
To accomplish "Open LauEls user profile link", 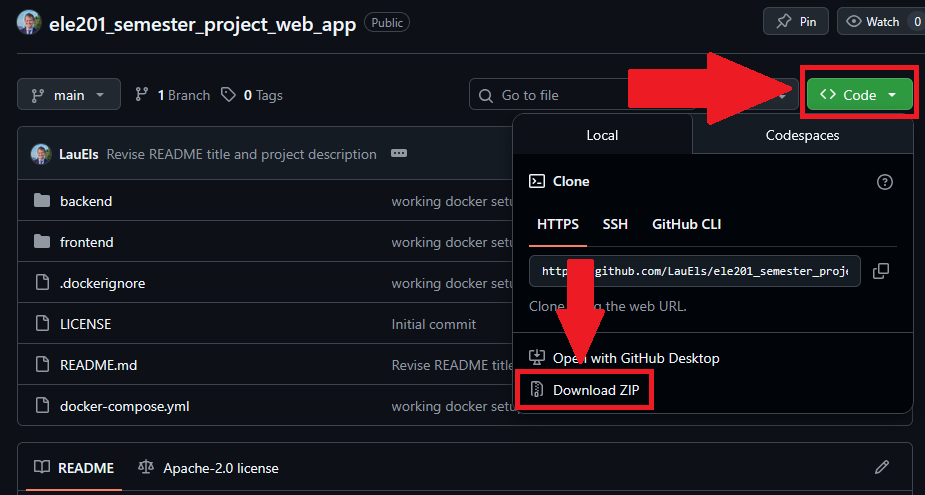I will click(79, 155).
